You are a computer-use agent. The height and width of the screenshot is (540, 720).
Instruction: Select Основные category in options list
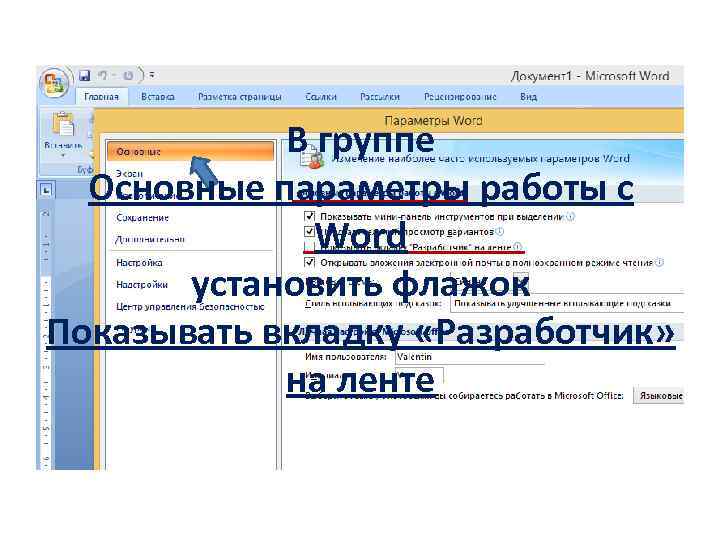[x=190, y=152]
